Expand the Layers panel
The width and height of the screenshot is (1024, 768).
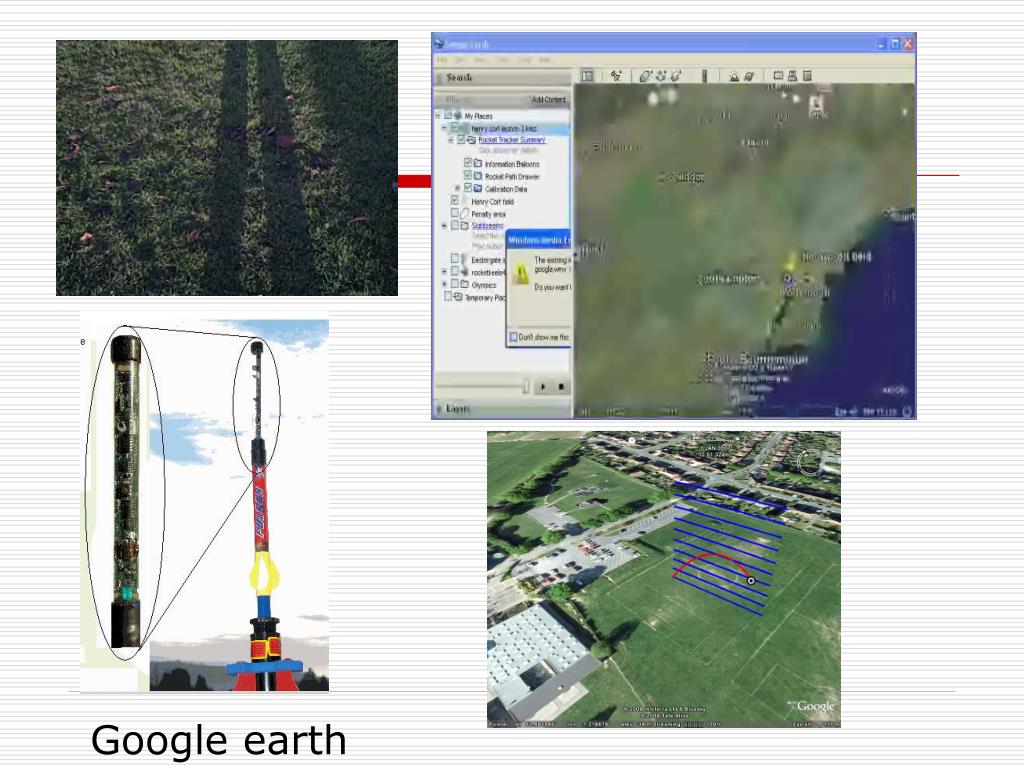click(502, 409)
